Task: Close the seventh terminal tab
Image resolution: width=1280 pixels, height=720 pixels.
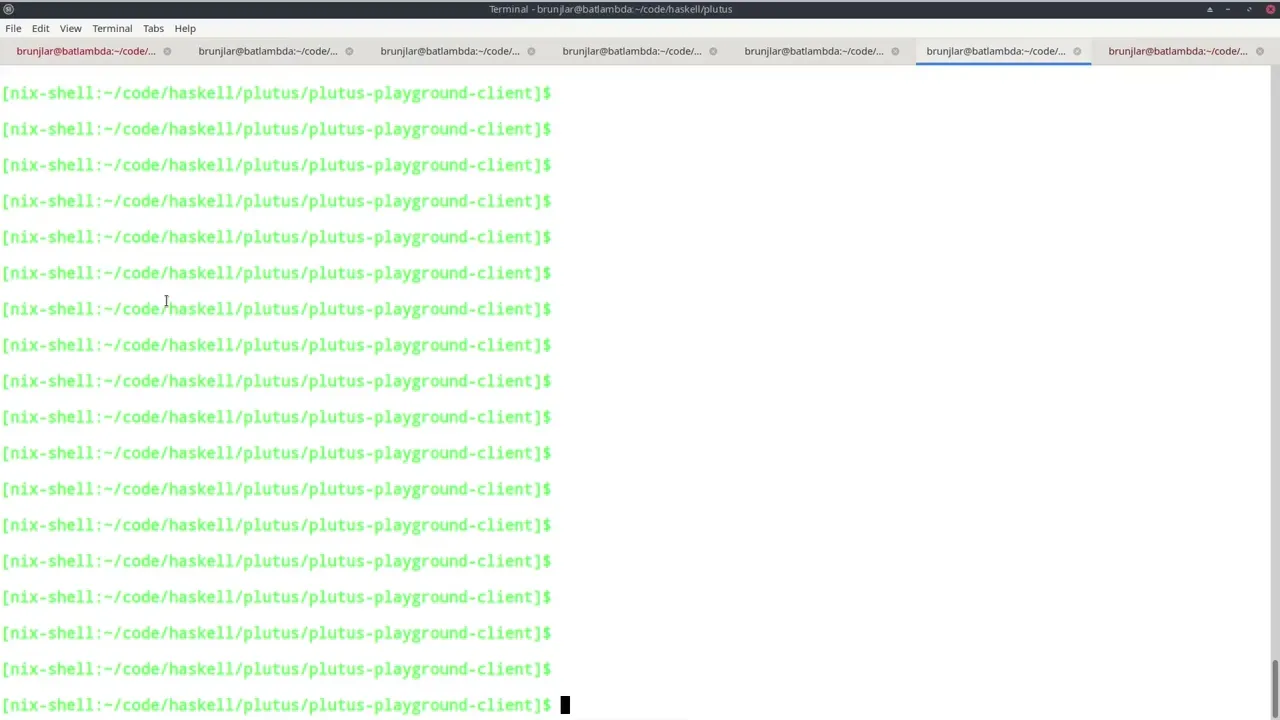Action: click(x=1259, y=51)
